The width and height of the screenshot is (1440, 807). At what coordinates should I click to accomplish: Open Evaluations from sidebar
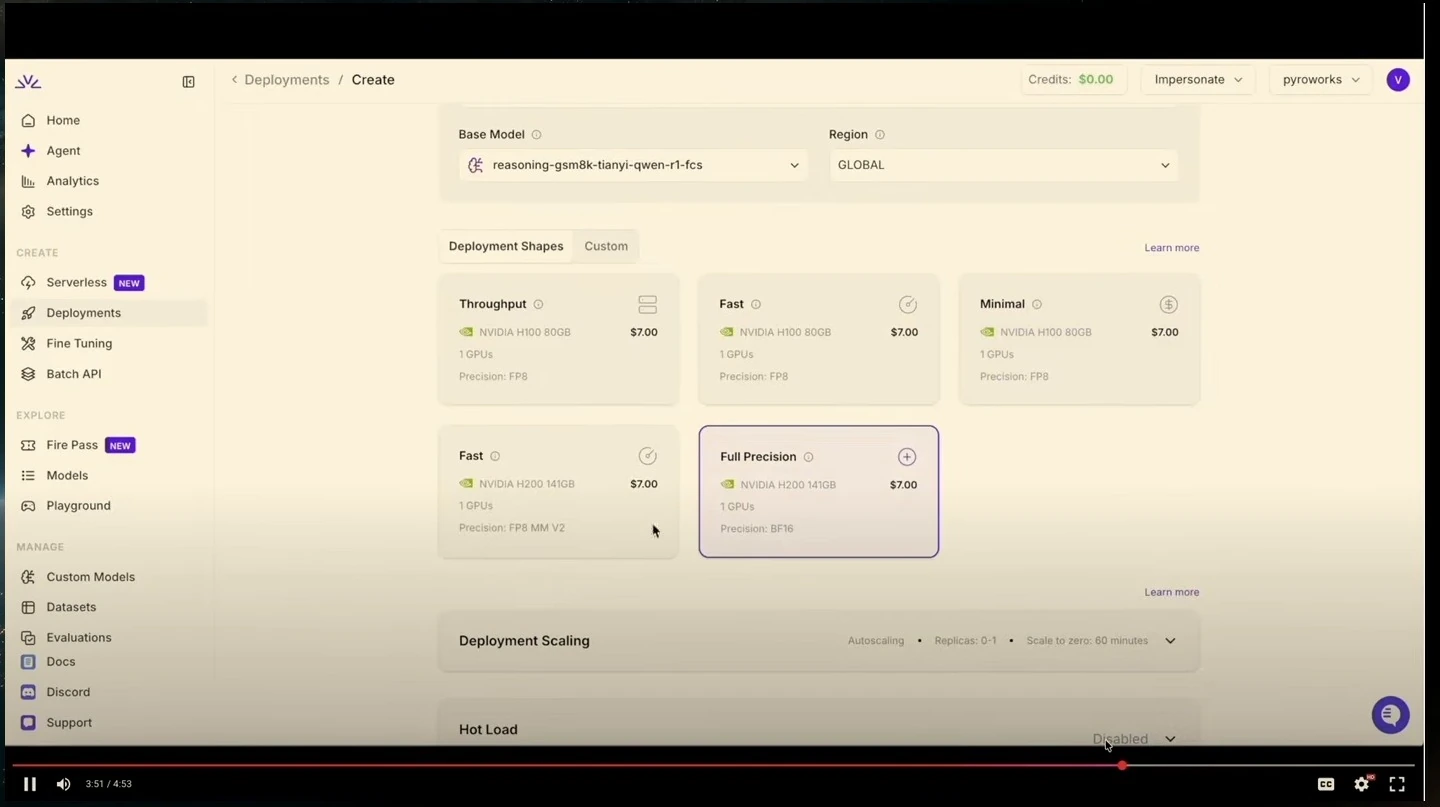coord(78,638)
